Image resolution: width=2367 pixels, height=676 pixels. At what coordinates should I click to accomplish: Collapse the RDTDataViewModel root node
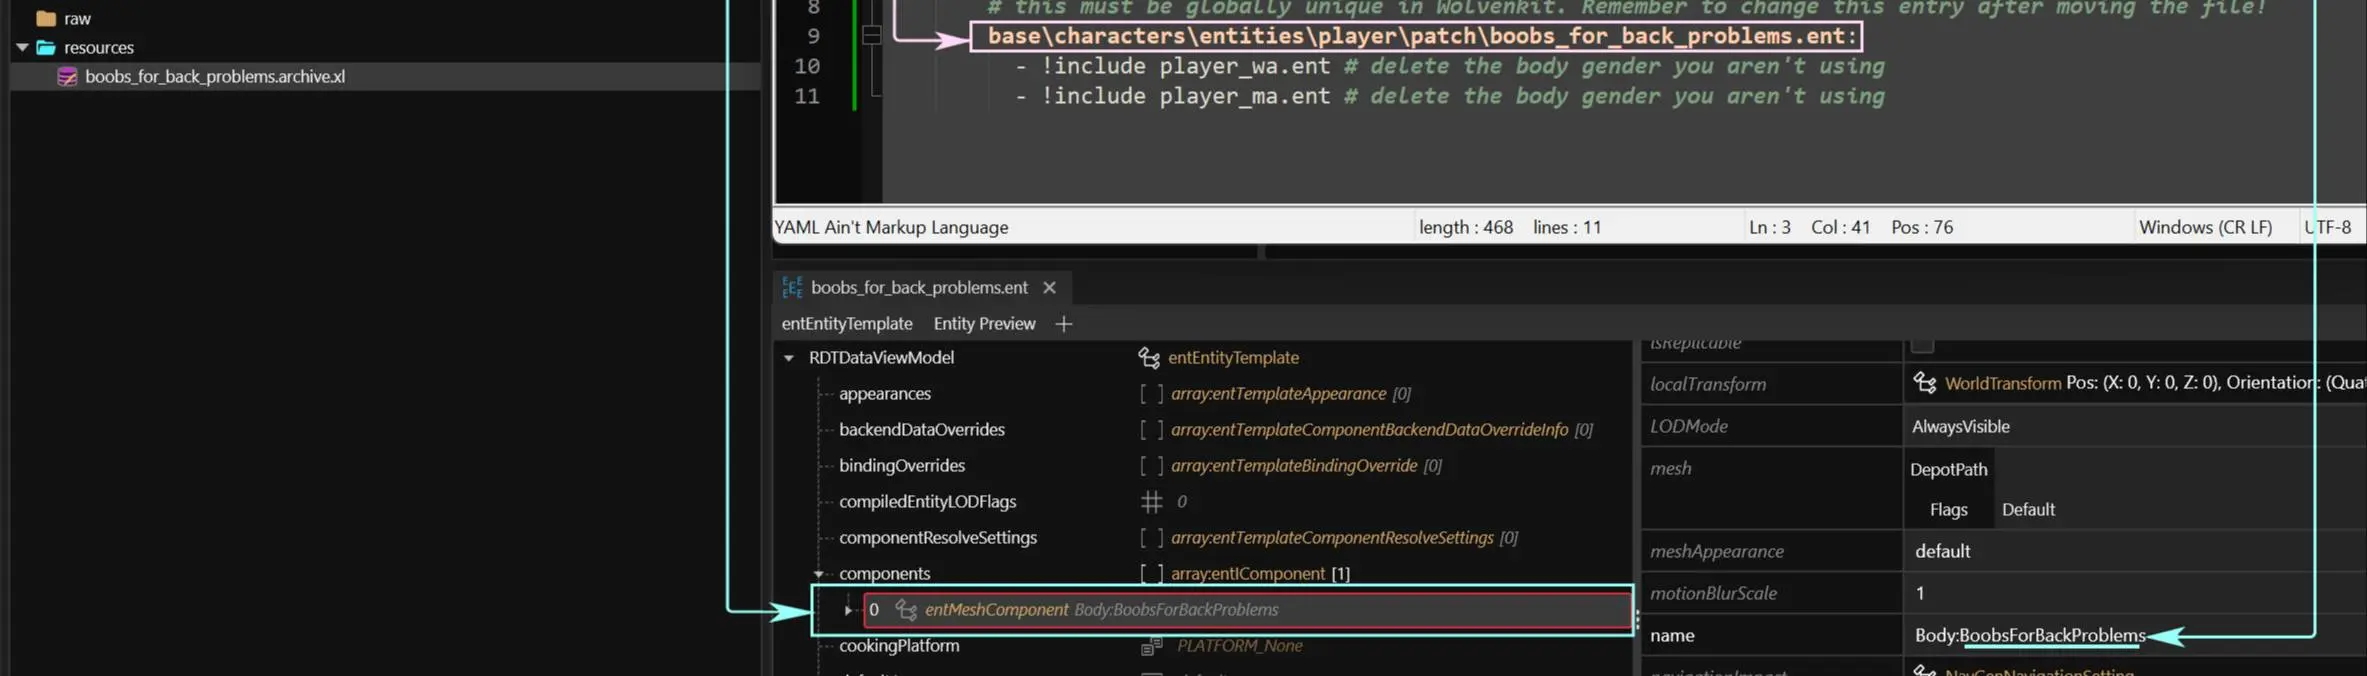point(789,357)
